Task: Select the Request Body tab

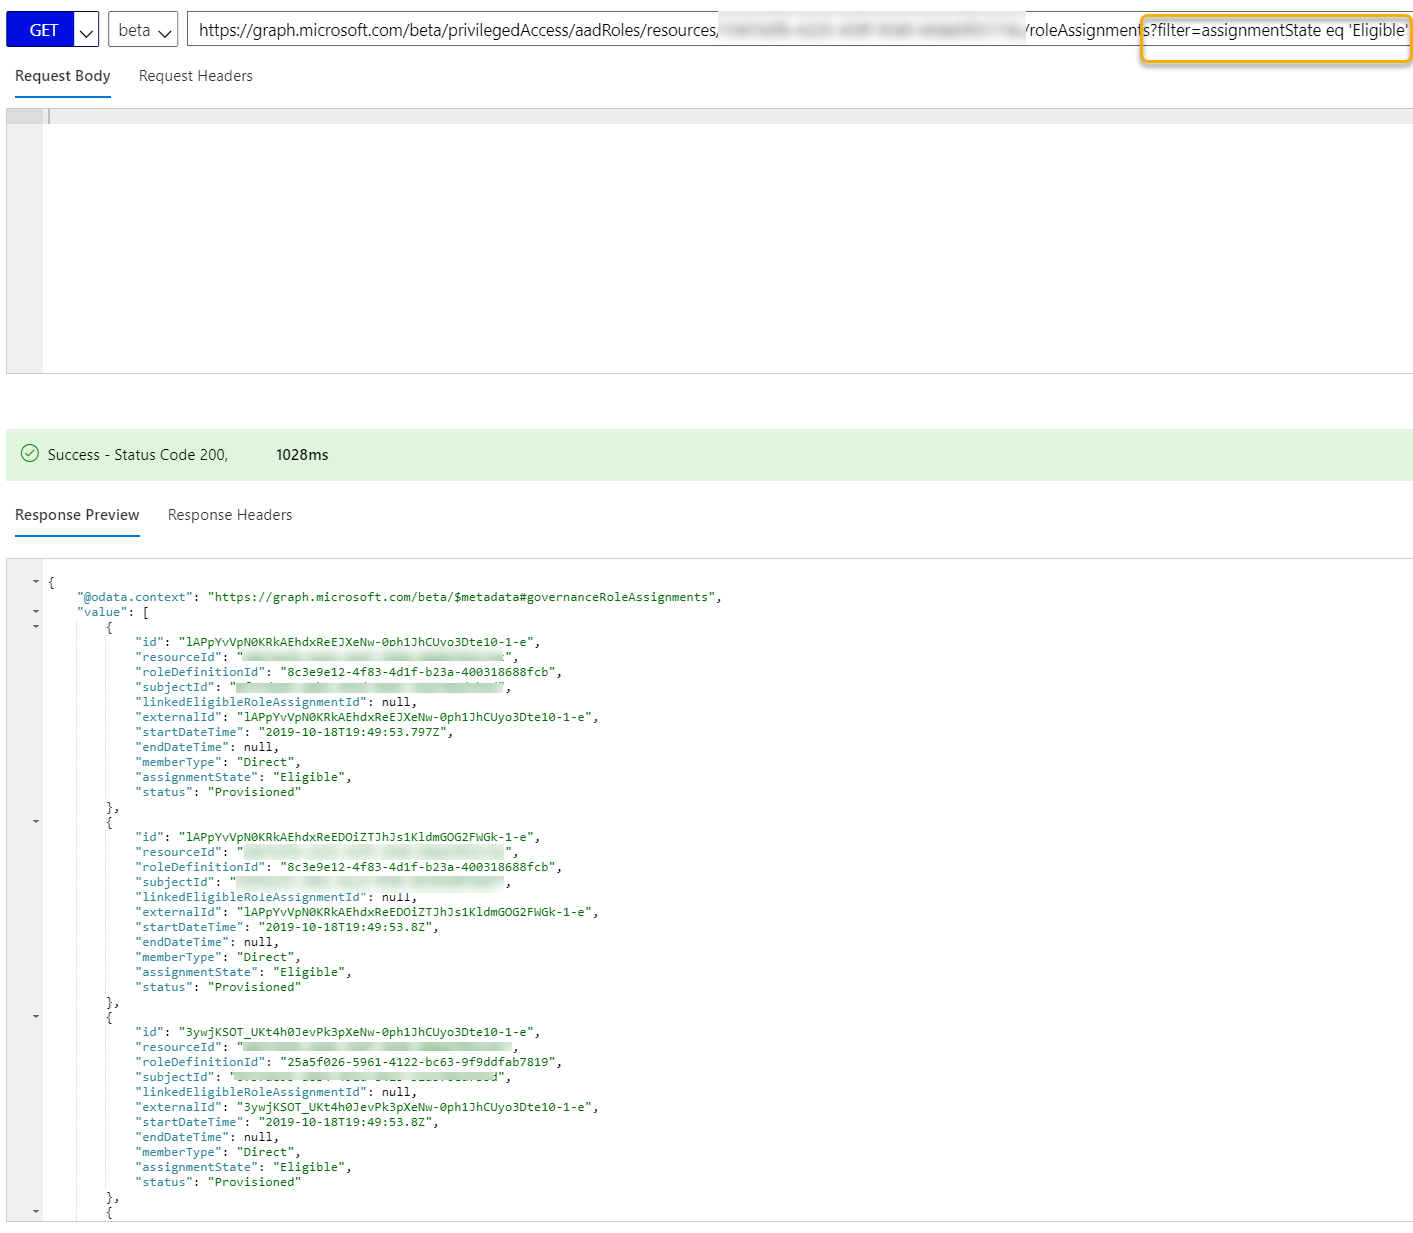Action: click(x=62, y=76)
